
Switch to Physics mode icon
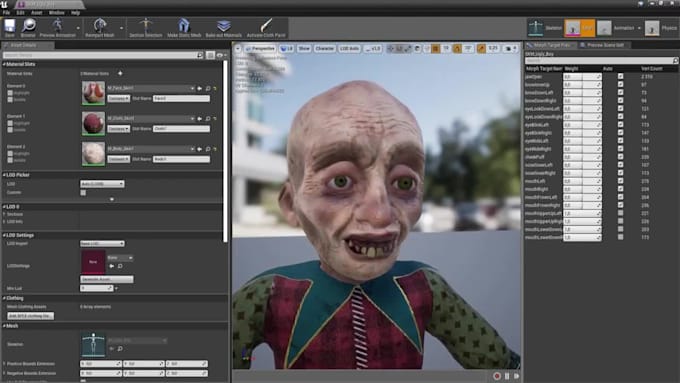pyautogui.click(x=652, y=28)
